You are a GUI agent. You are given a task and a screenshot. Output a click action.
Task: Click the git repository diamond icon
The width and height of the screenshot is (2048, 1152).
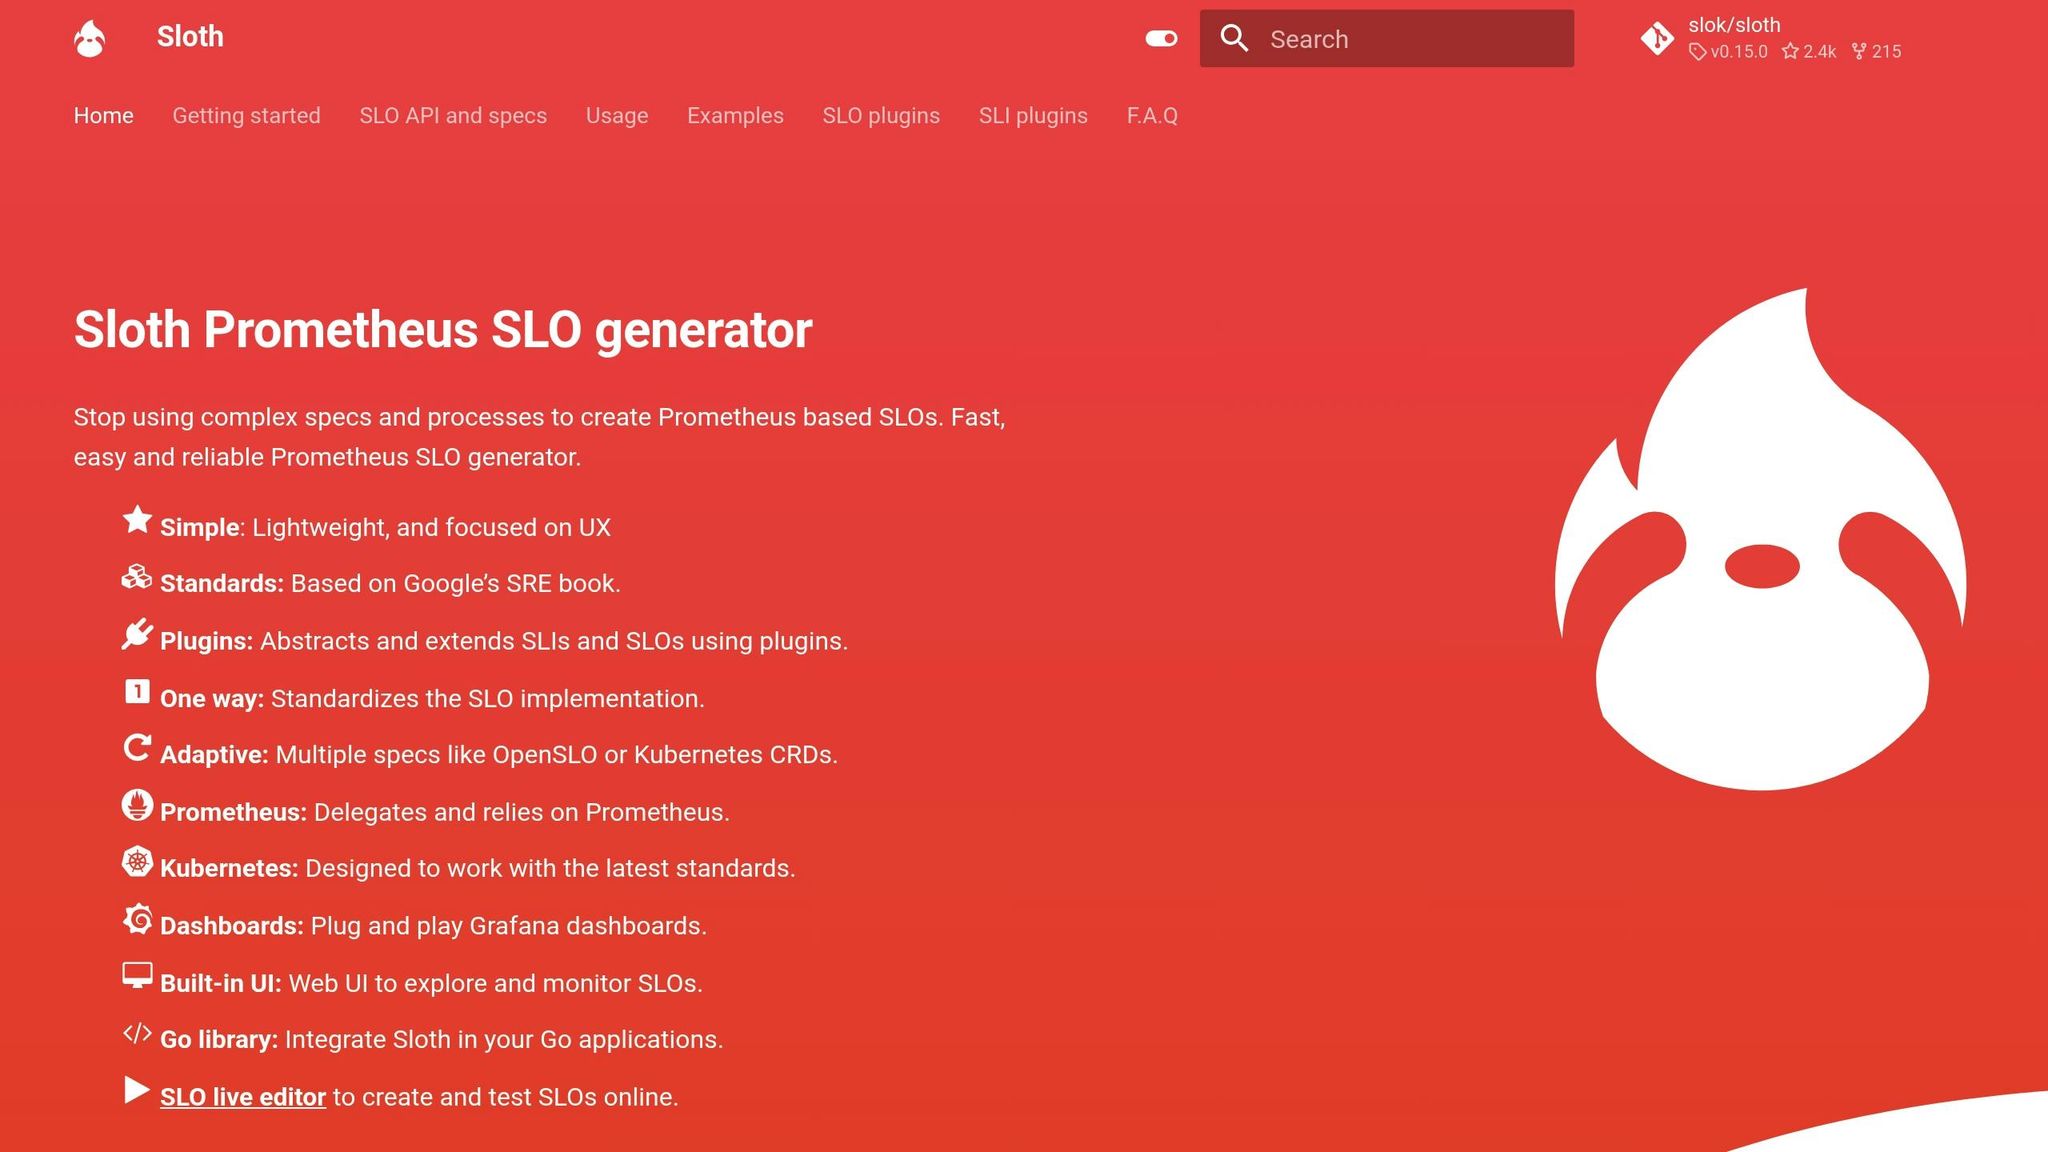1657,39
